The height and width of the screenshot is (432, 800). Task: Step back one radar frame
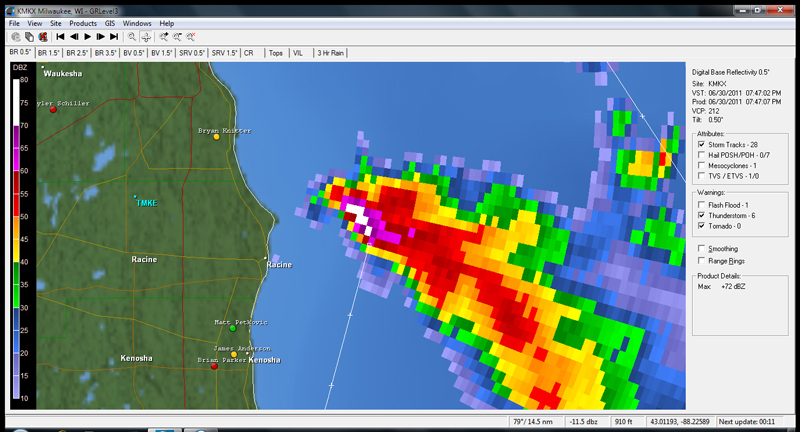74,37
